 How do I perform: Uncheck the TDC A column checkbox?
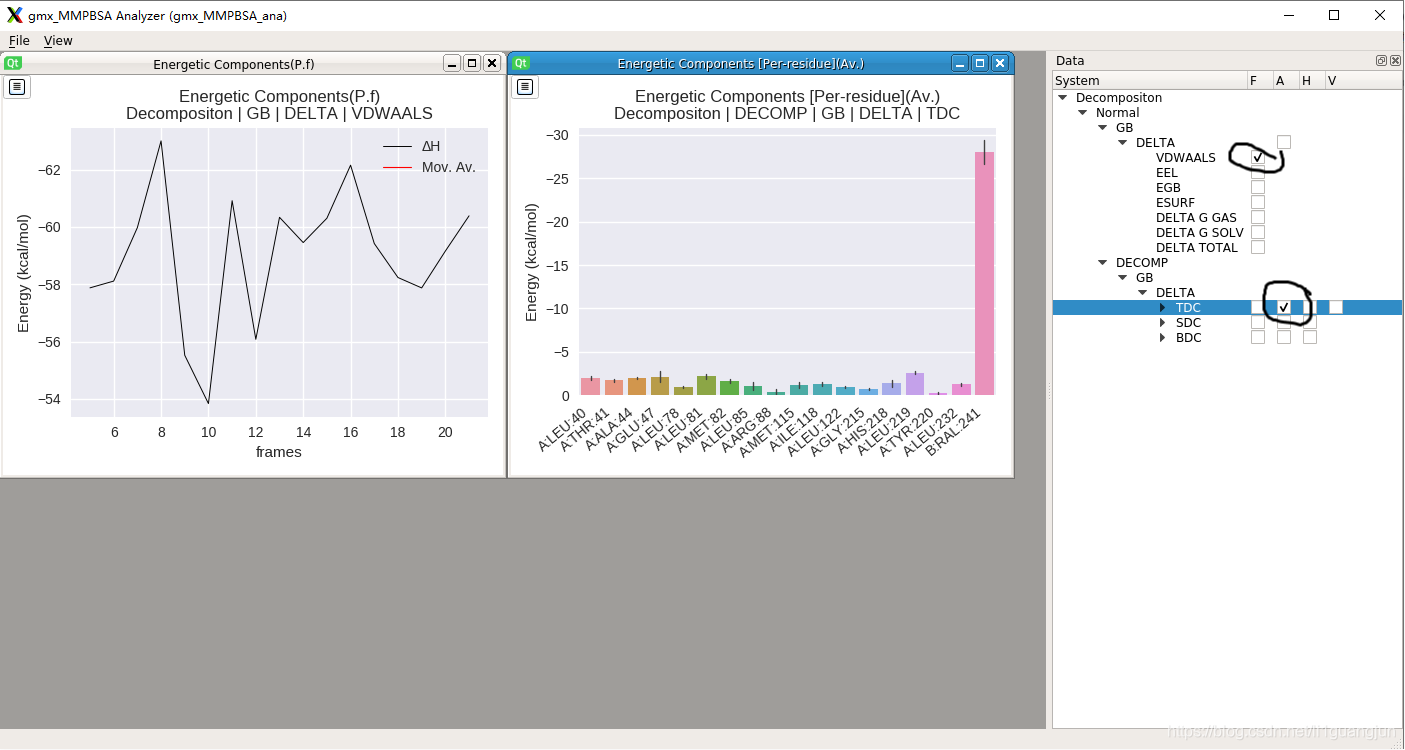pyautogui.click(x=1284, y=307)
